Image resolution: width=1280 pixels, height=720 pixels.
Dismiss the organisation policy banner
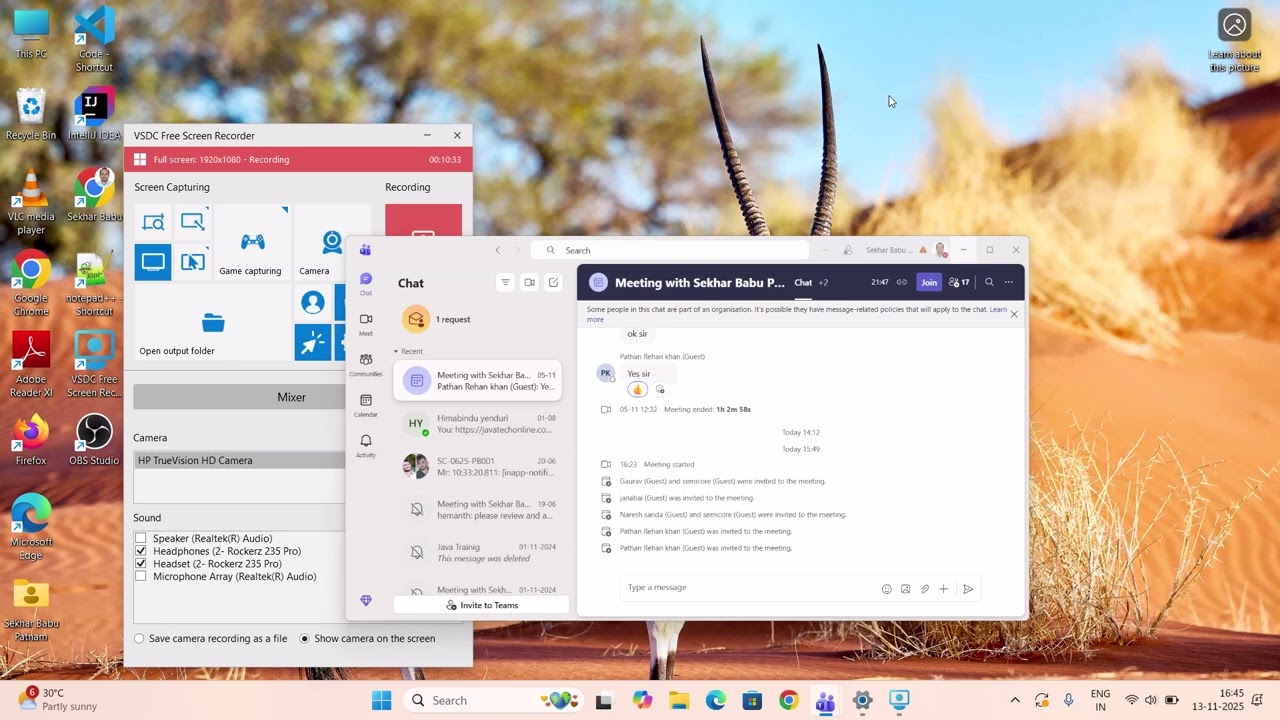click(1014, 314)
